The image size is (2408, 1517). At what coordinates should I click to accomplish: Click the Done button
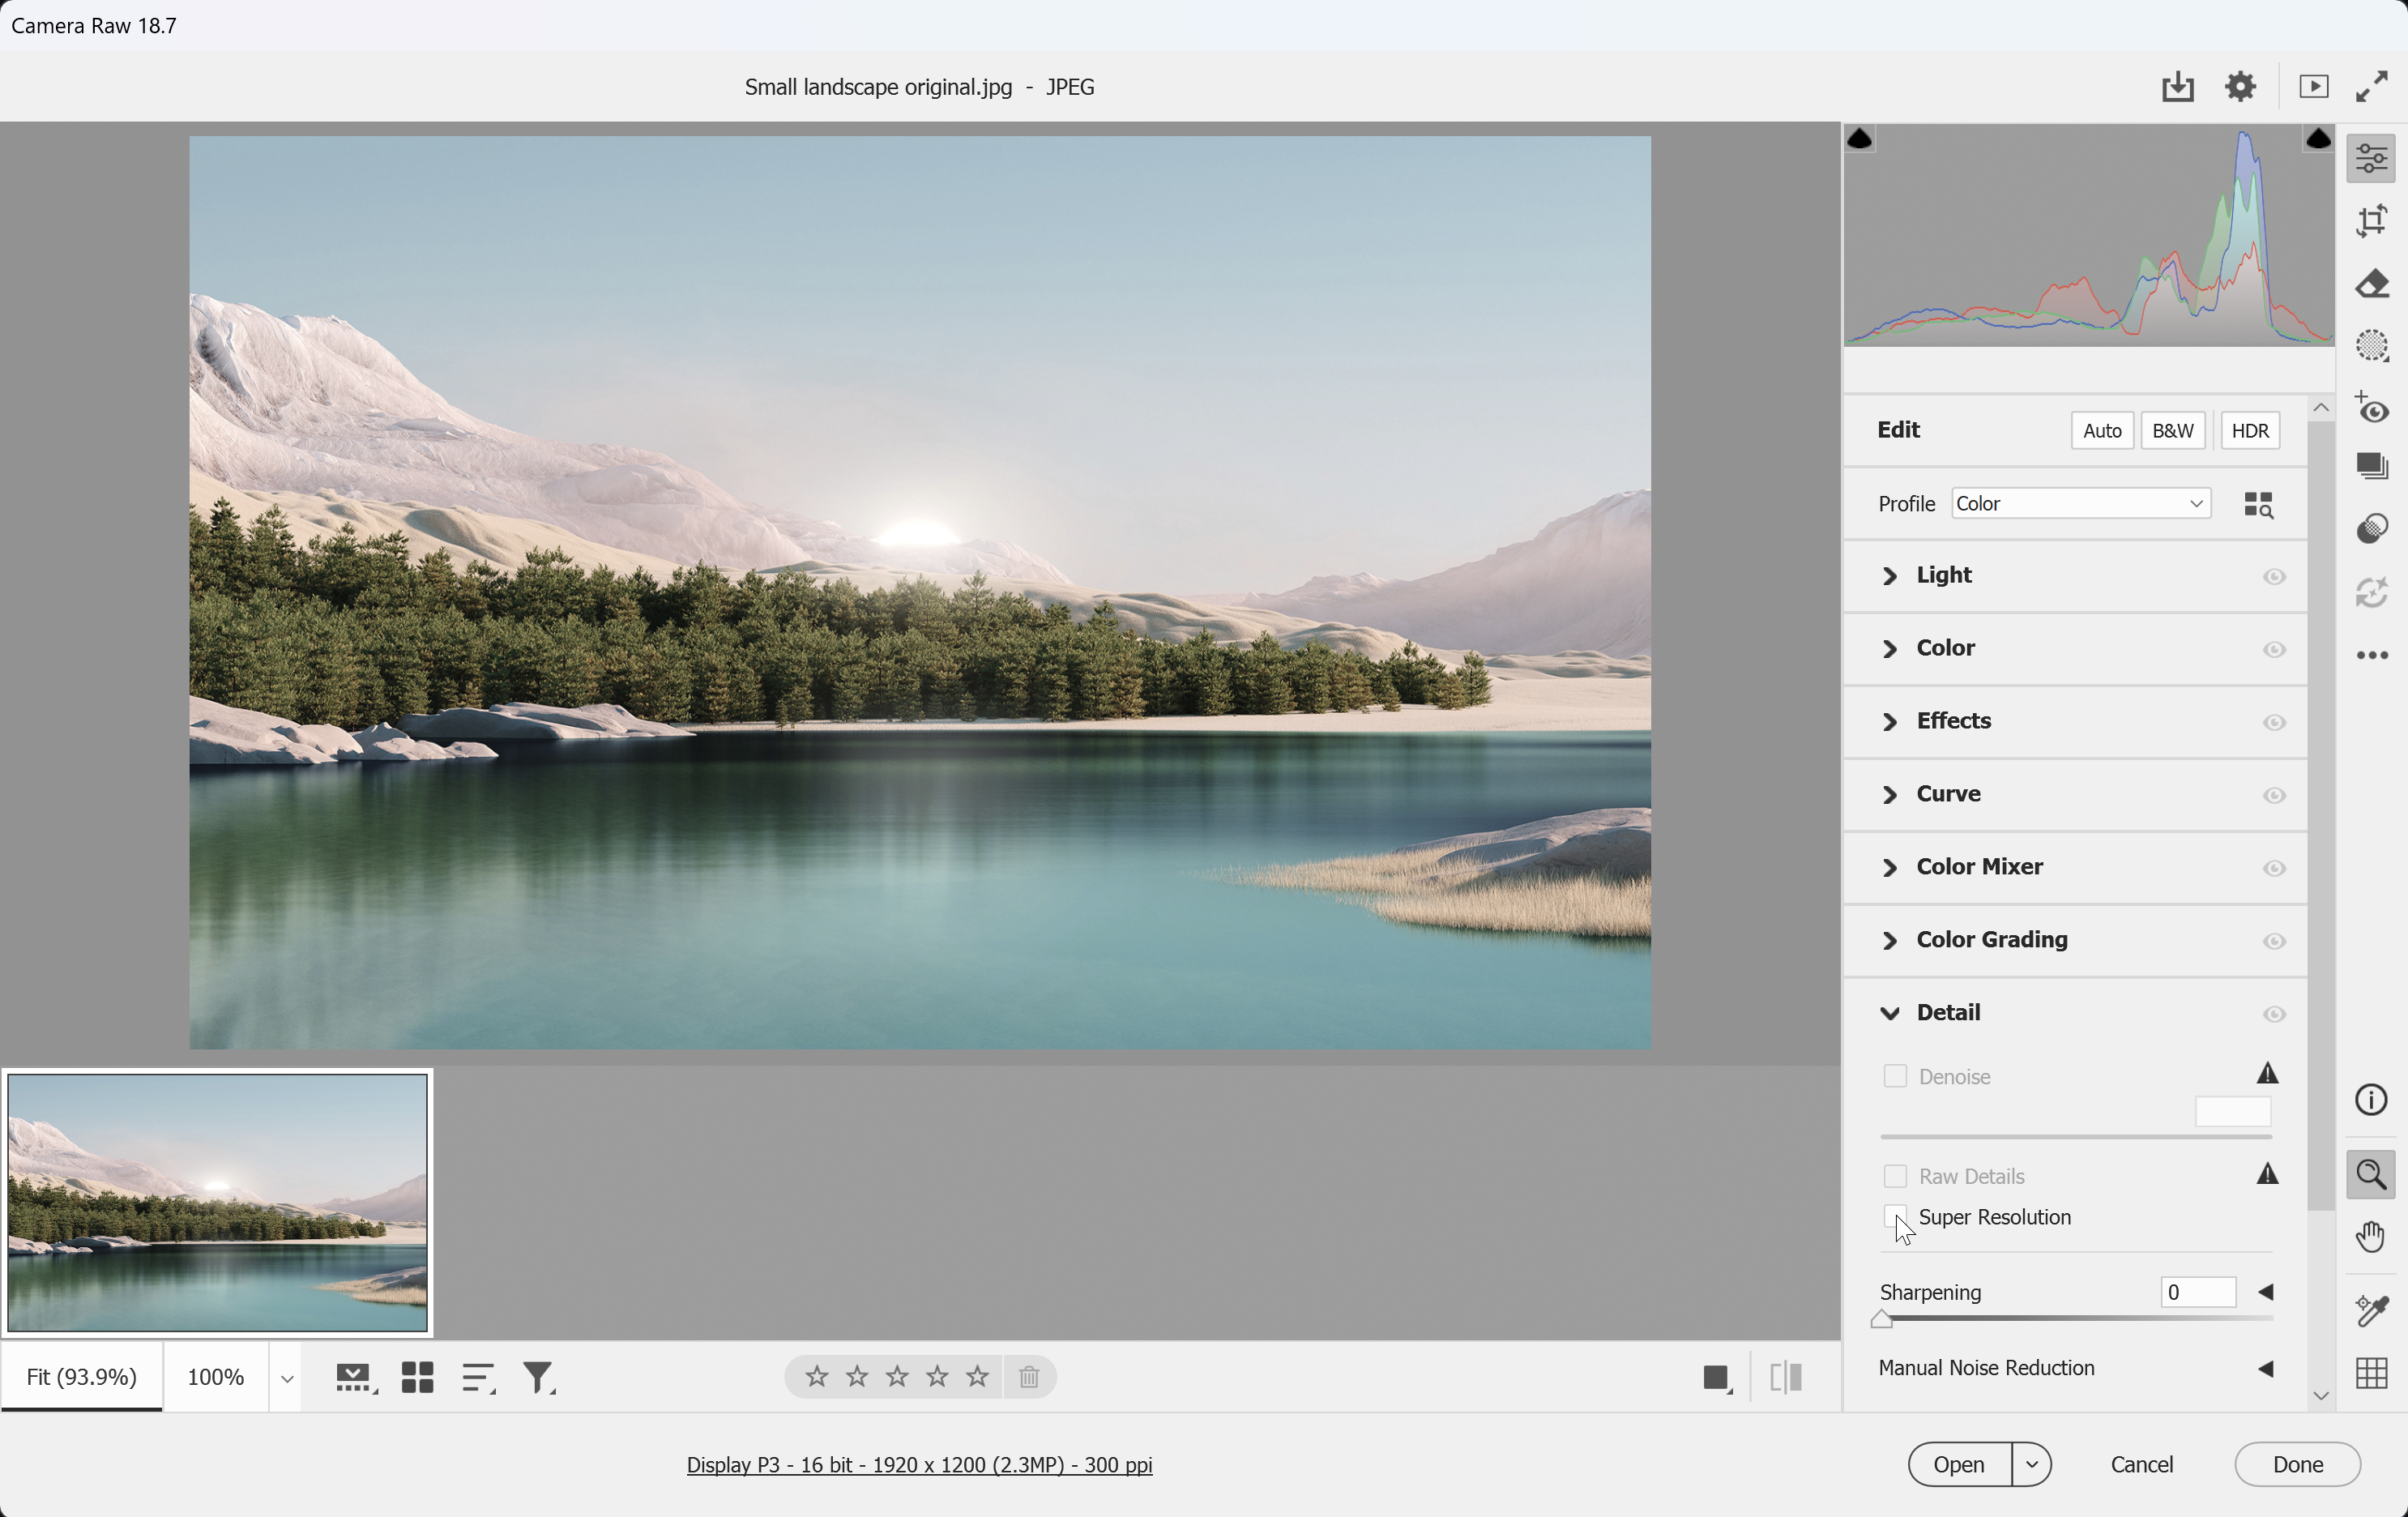2297,1465
